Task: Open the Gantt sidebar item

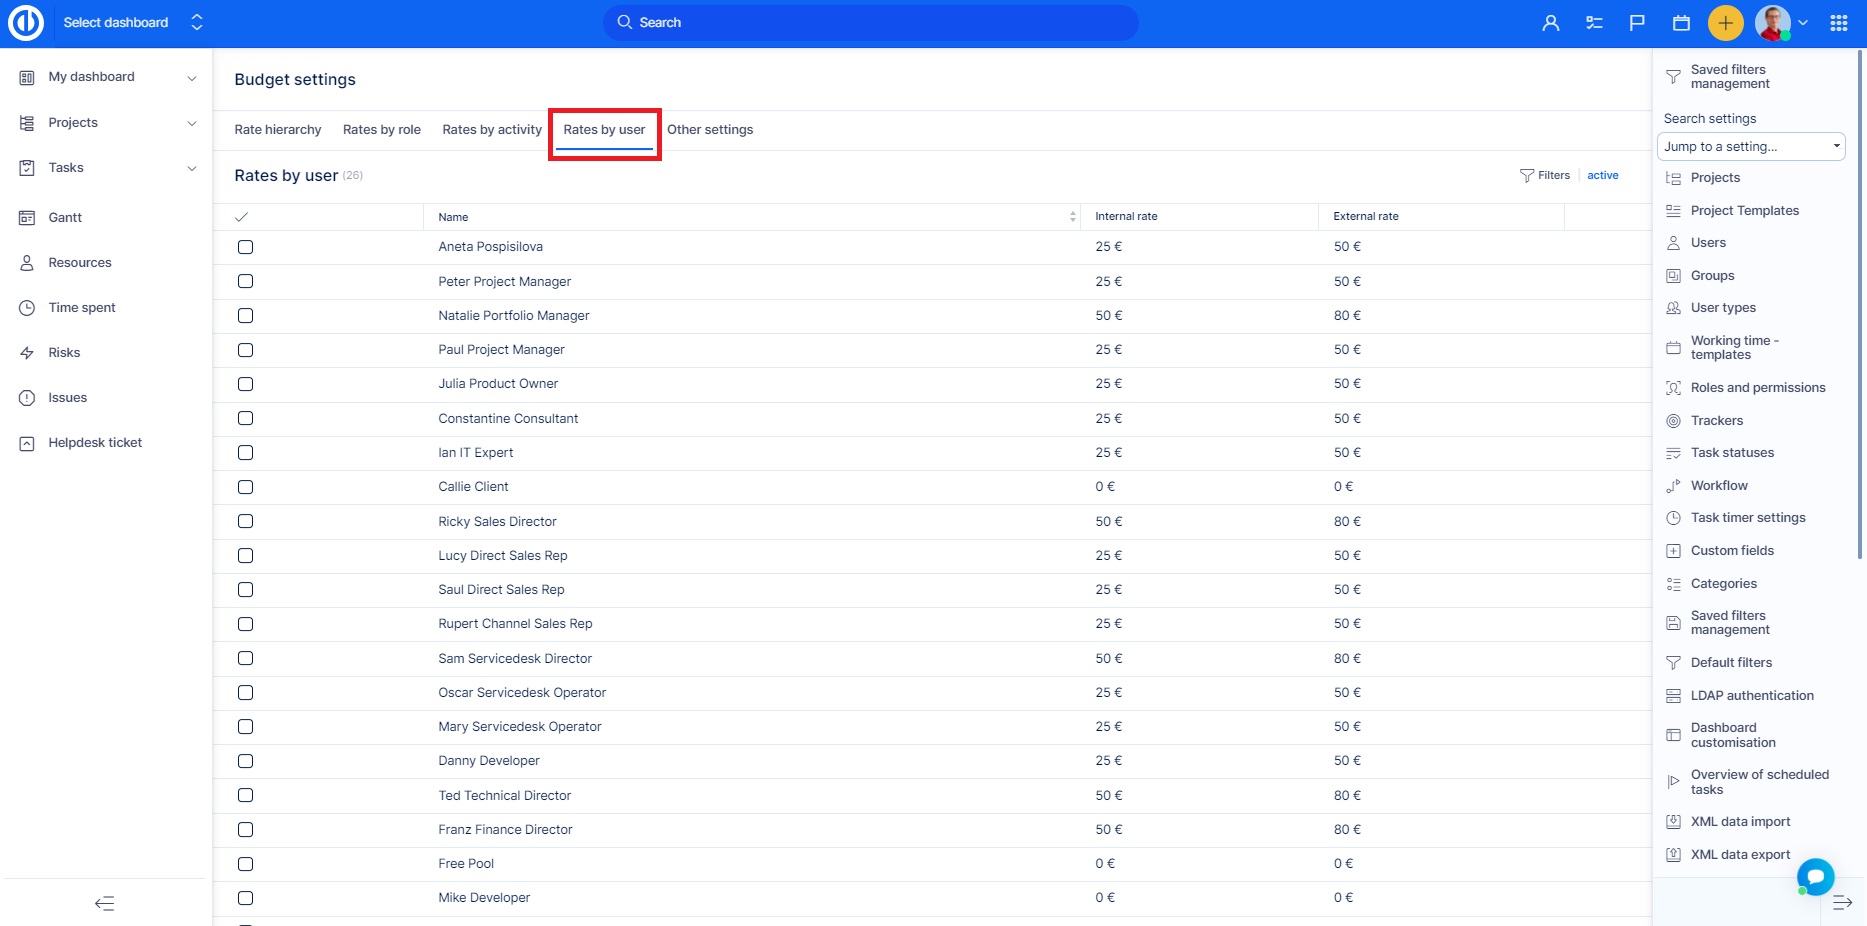Action: [x=65, y=218]
